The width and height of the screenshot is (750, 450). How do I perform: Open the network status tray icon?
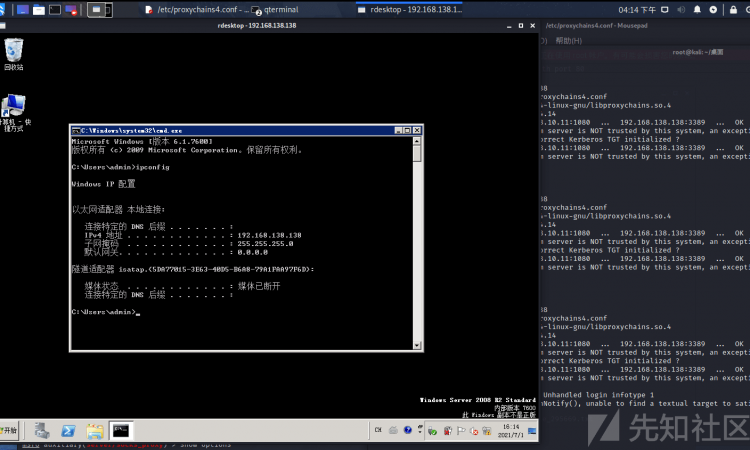coord(487,431)
